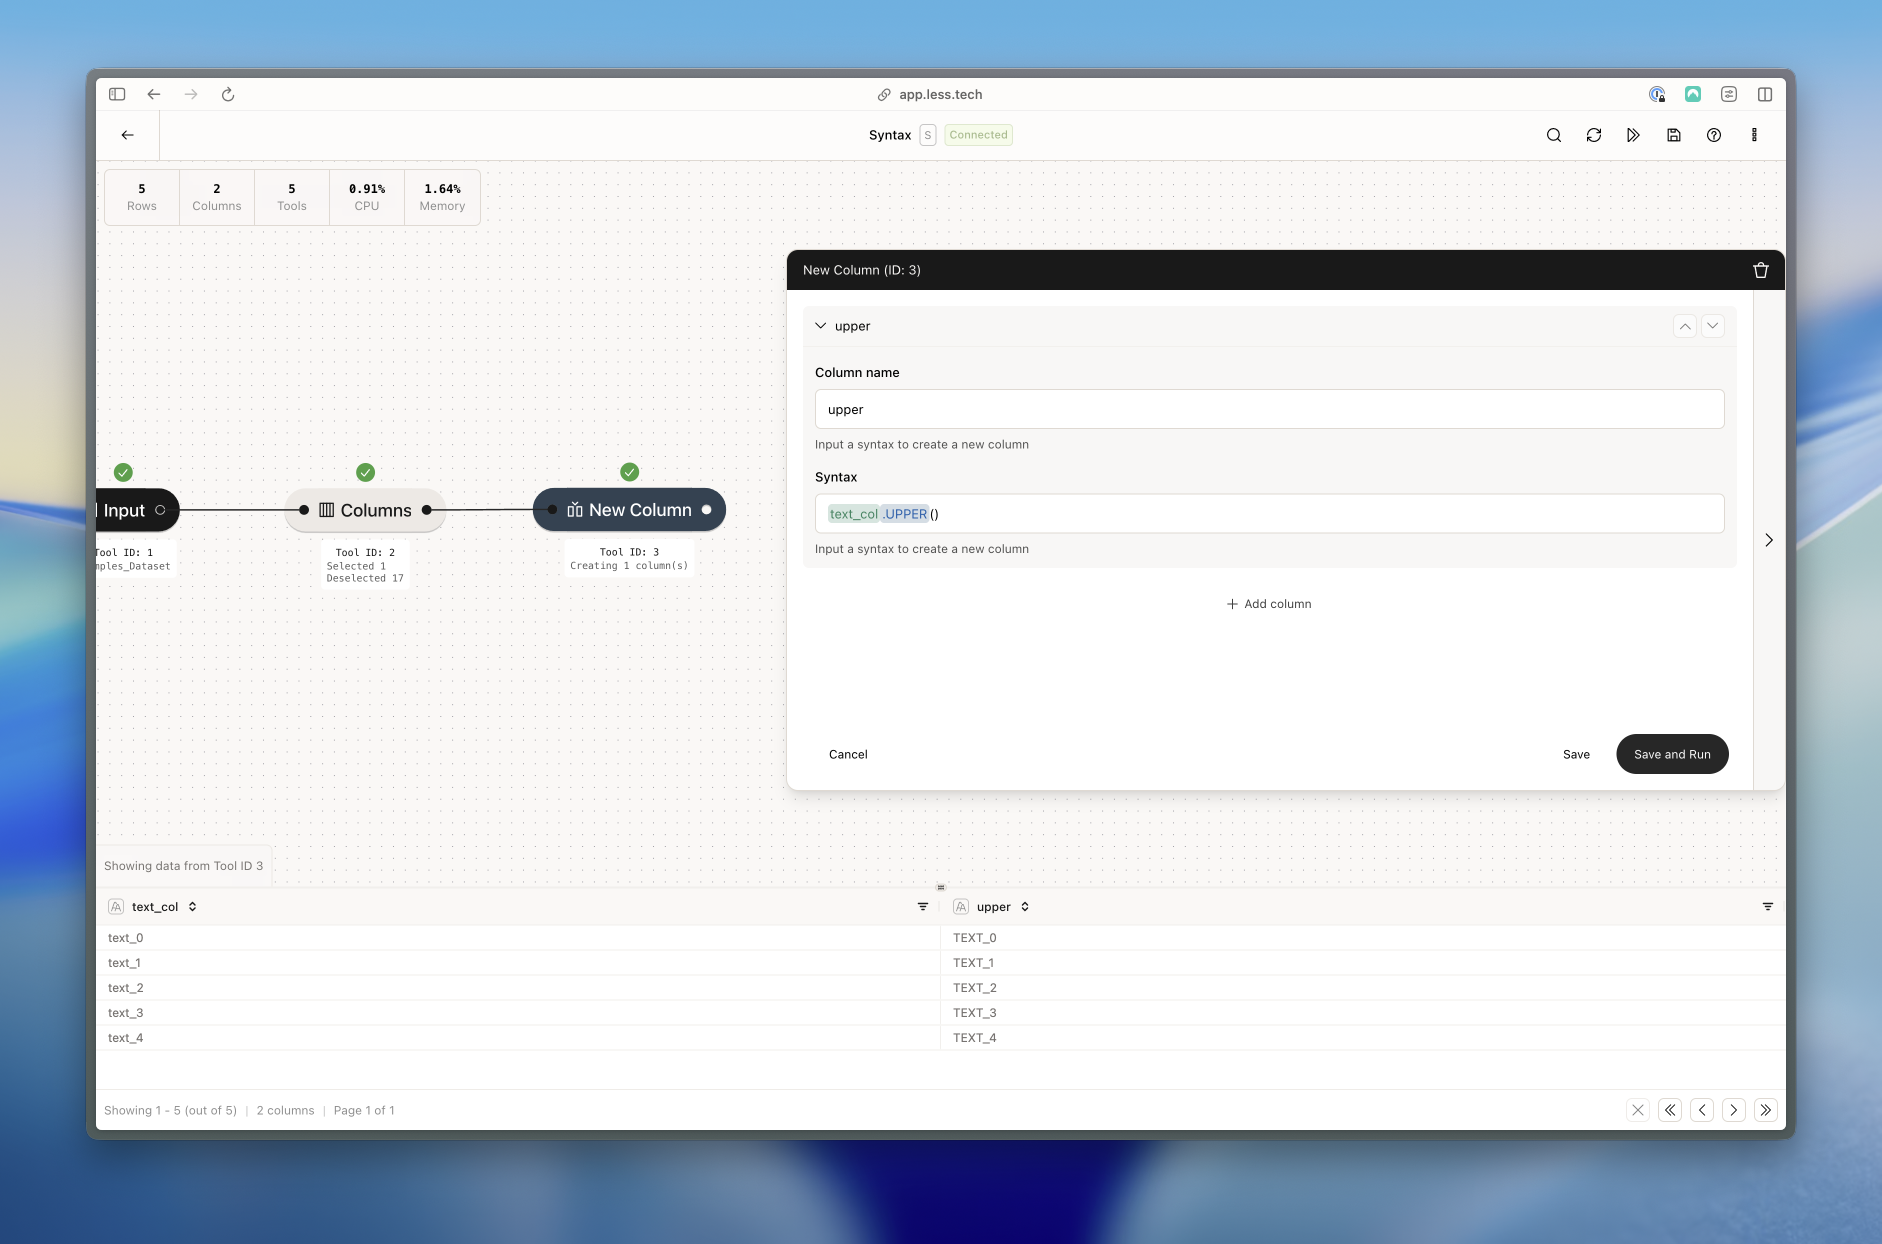Screen dimensions: 1882x1244
Task: Click Add column
Action: click(1269, 604)
